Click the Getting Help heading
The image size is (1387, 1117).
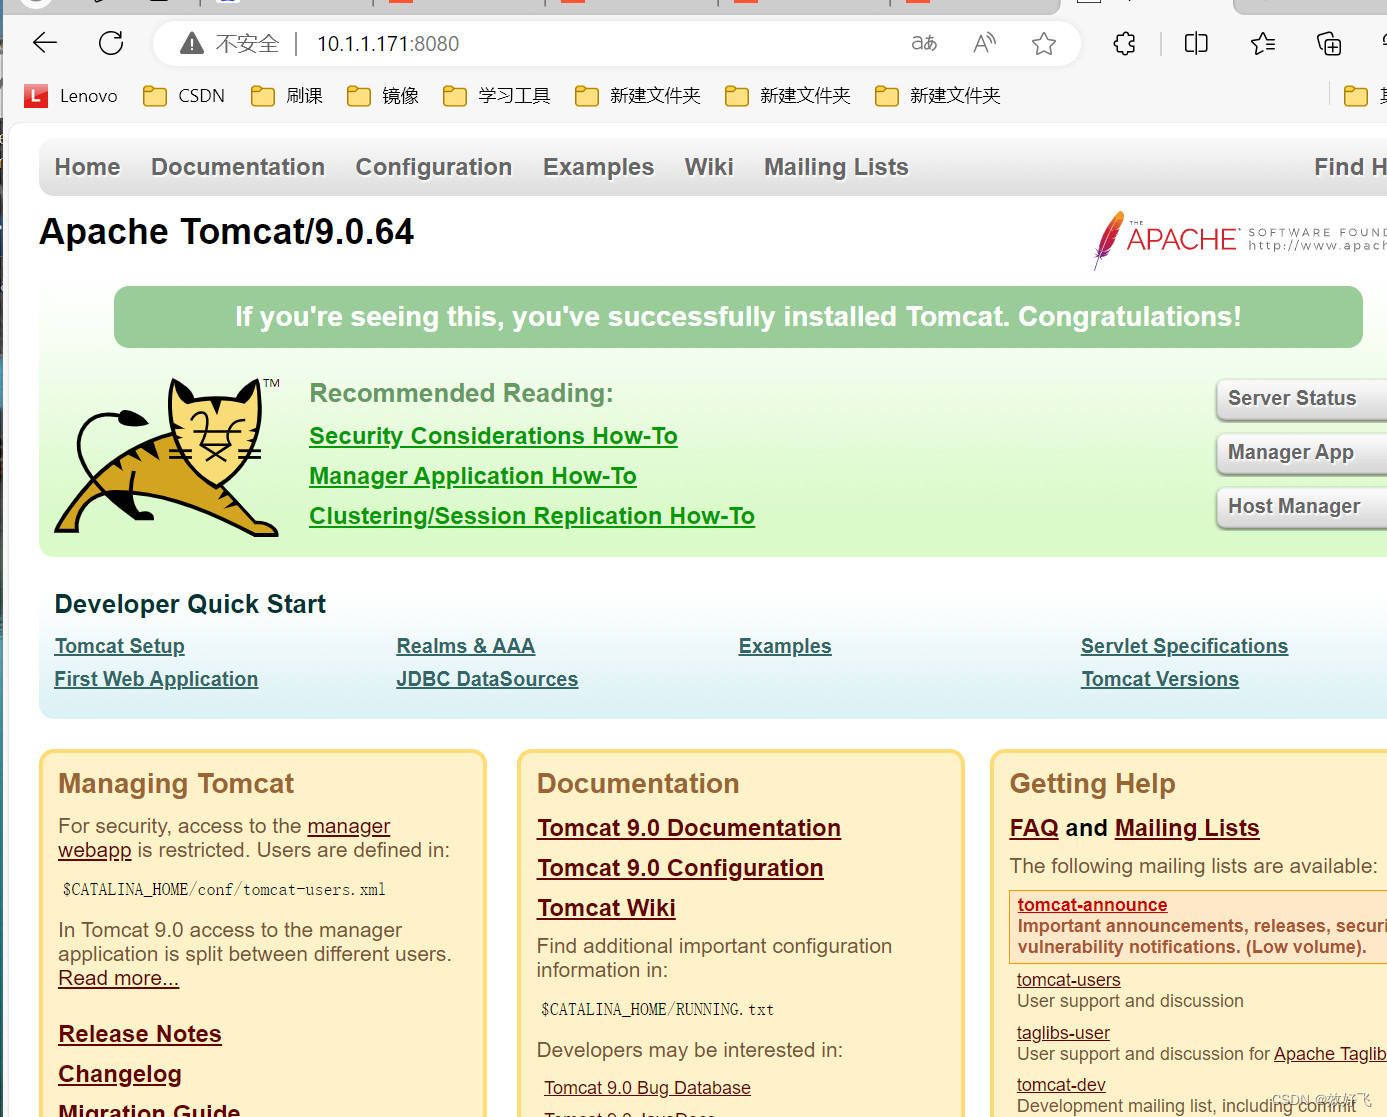click(1092, 784)
